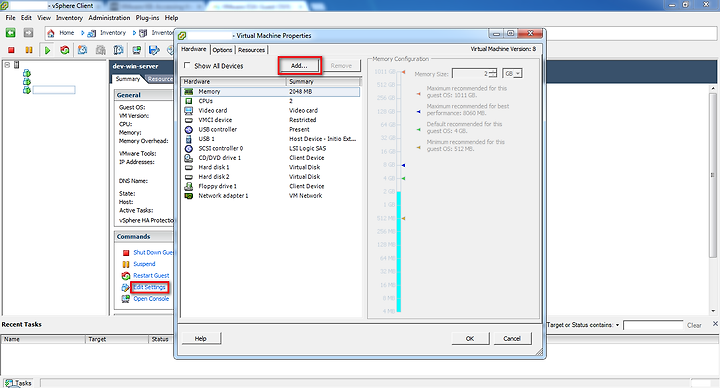Click the Reset VM toolbar icon
The width and height of the screenshot is (720, 388).
pyautogui.click(x=65, y=50)
